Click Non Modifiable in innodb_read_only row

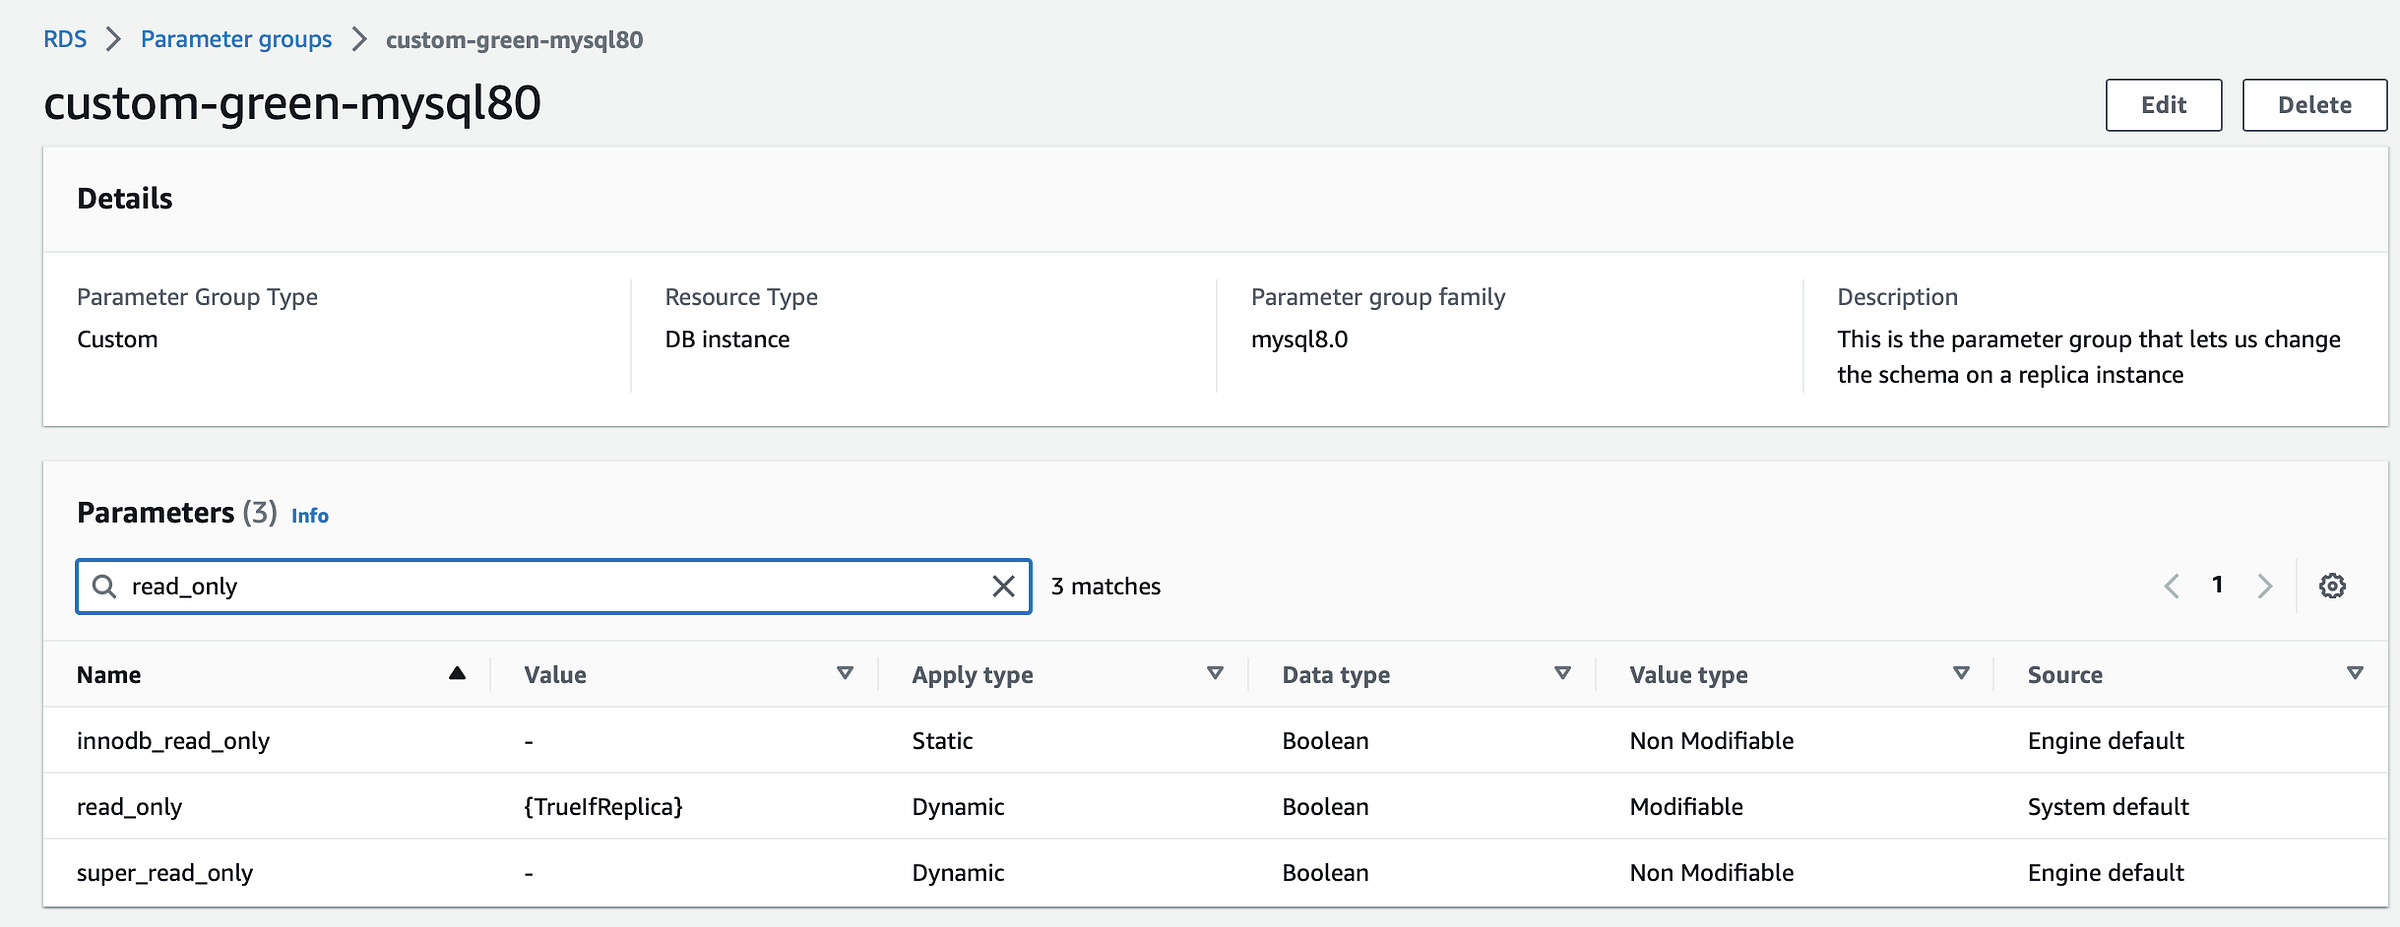pos(1712,741)
